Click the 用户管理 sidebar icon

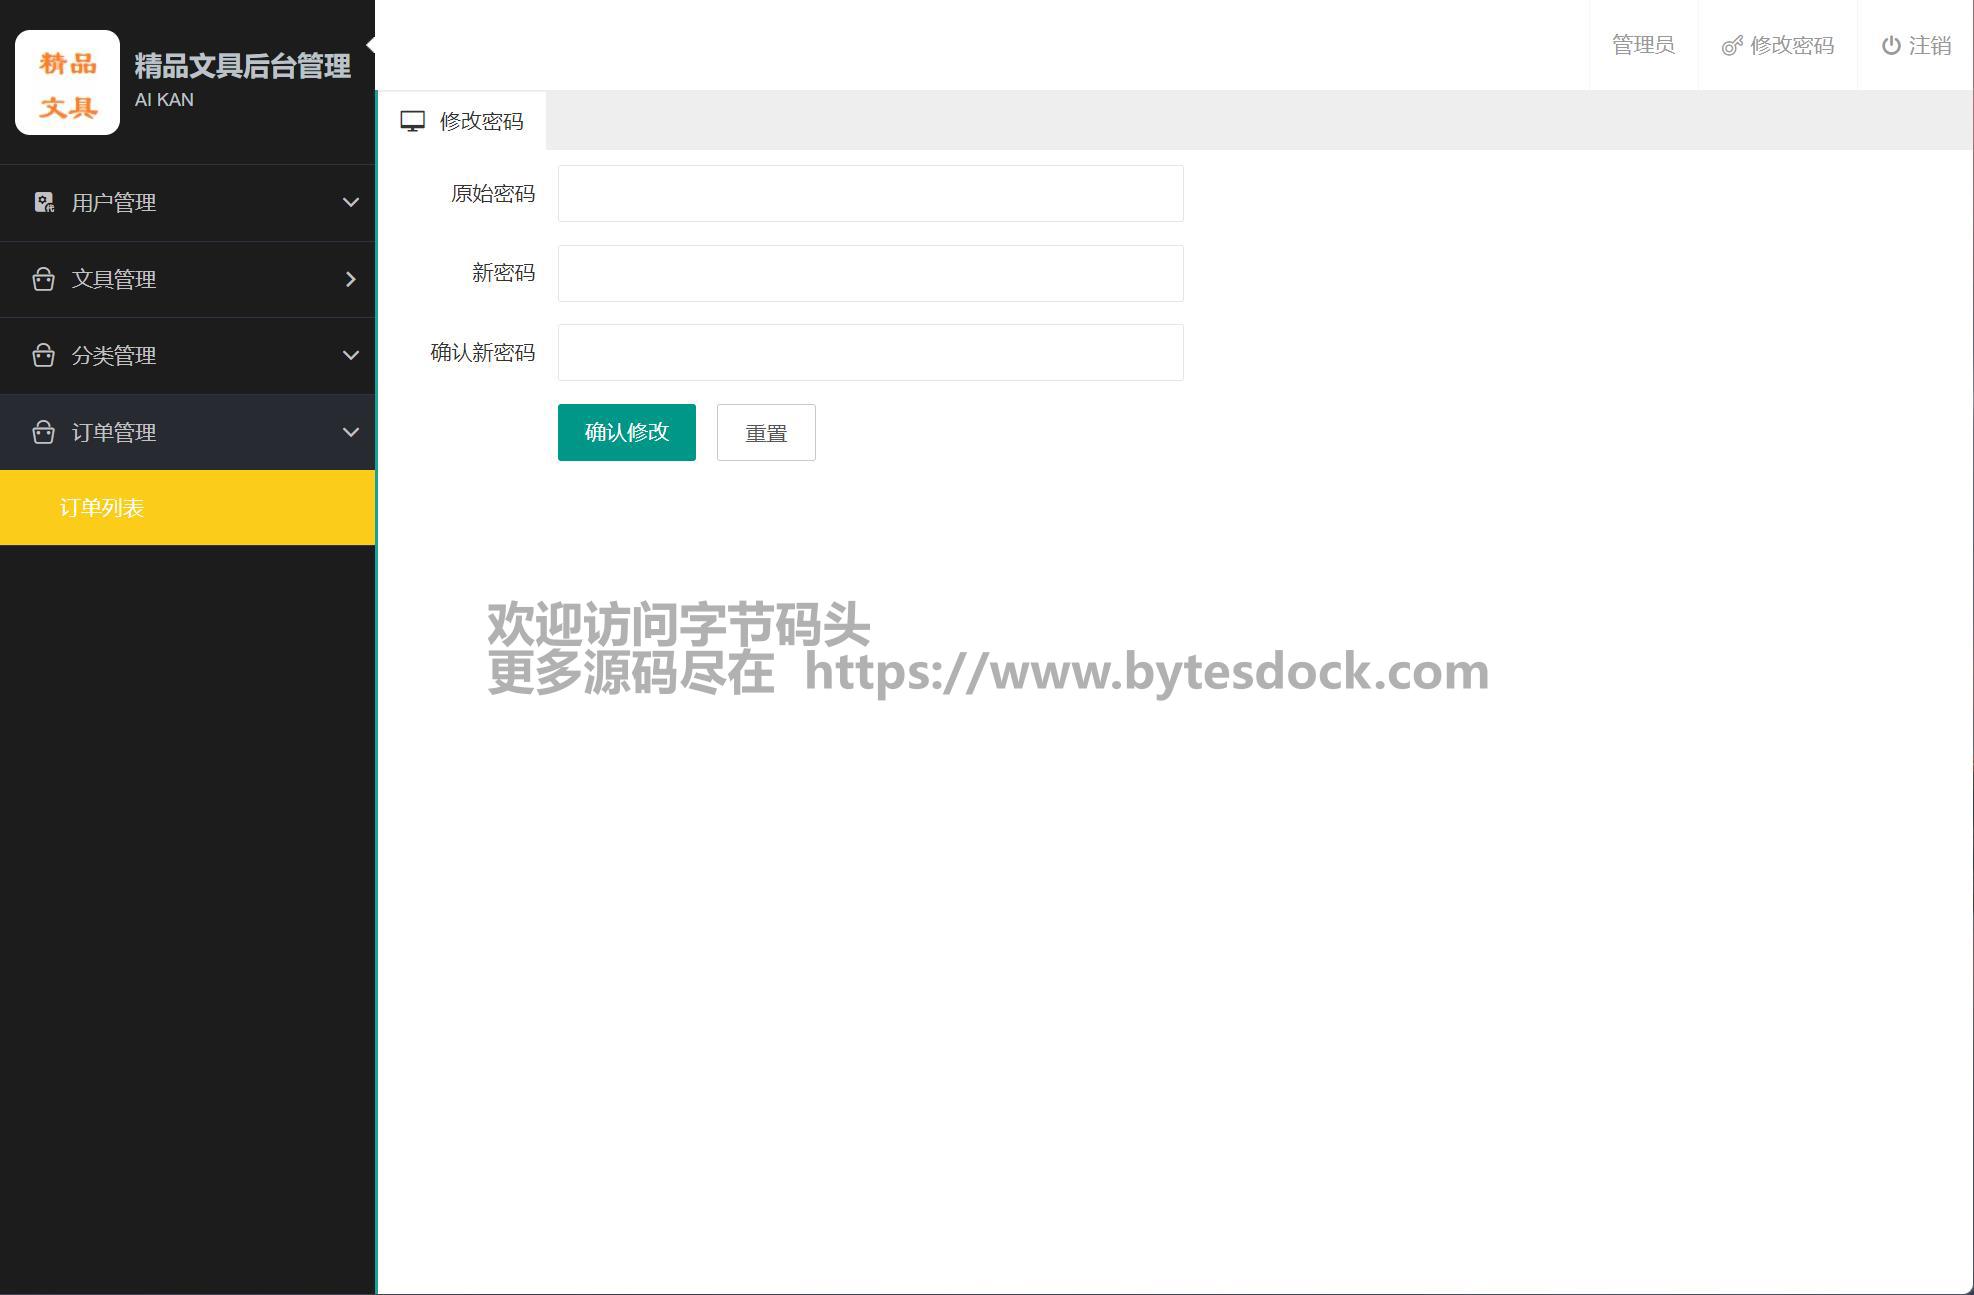(x=44, y=203)
